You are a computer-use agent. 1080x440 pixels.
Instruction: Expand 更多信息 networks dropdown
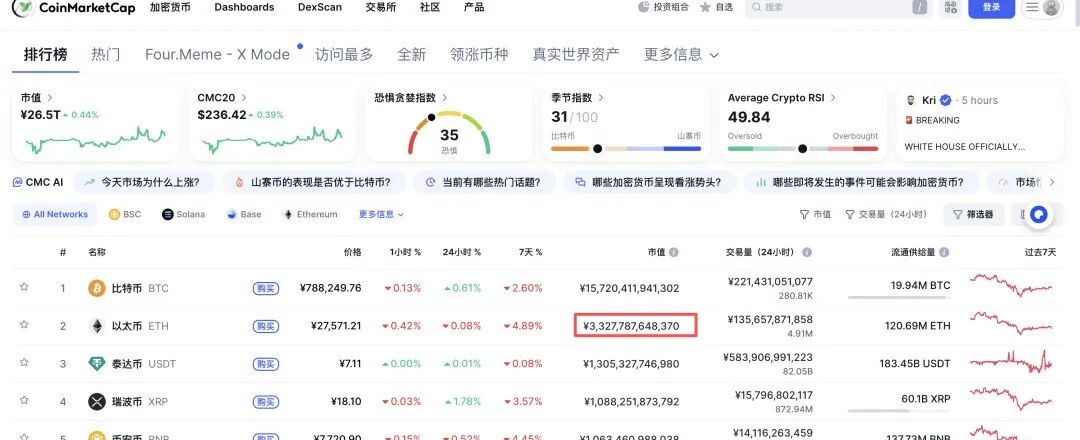[x=381, y=214]
